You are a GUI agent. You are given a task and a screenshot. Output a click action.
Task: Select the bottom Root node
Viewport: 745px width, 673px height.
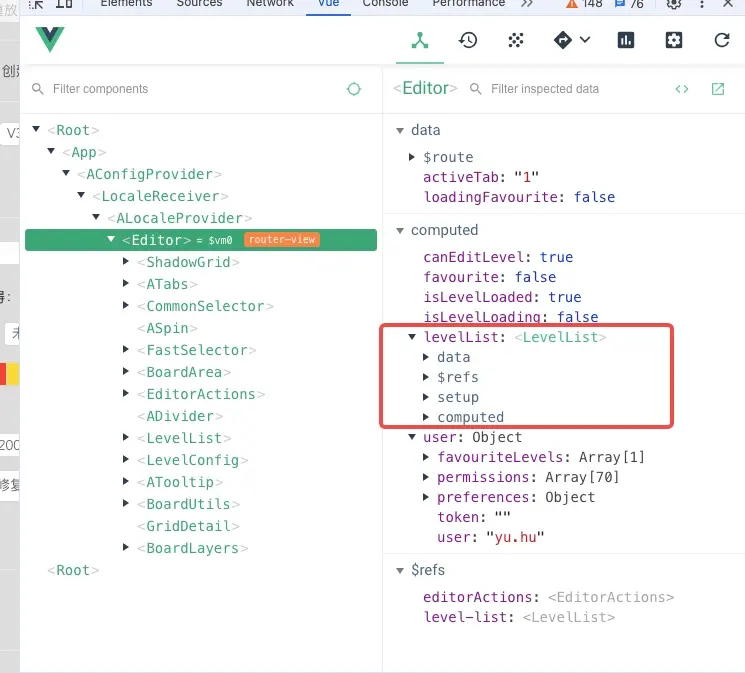click(73, 570)
